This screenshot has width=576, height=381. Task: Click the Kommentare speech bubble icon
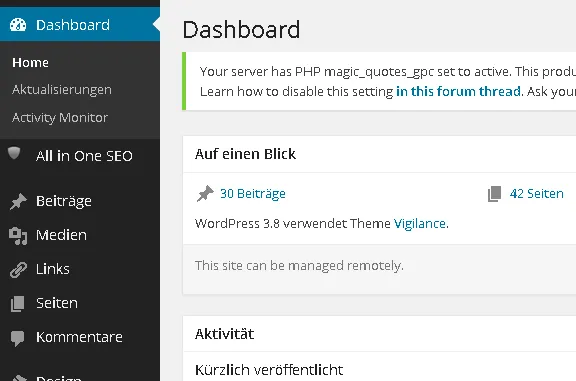17,338
